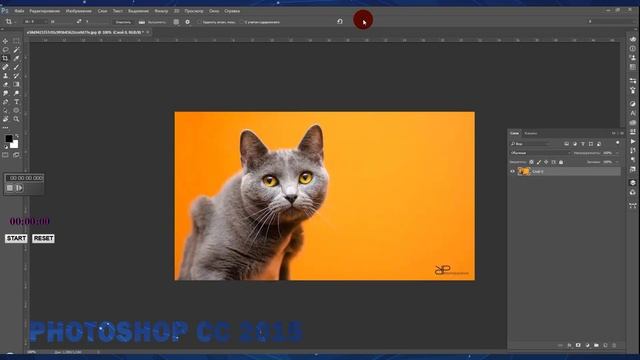The image size is (640, 360).
Task: Open the background color picker
Action: pos(15,145)
